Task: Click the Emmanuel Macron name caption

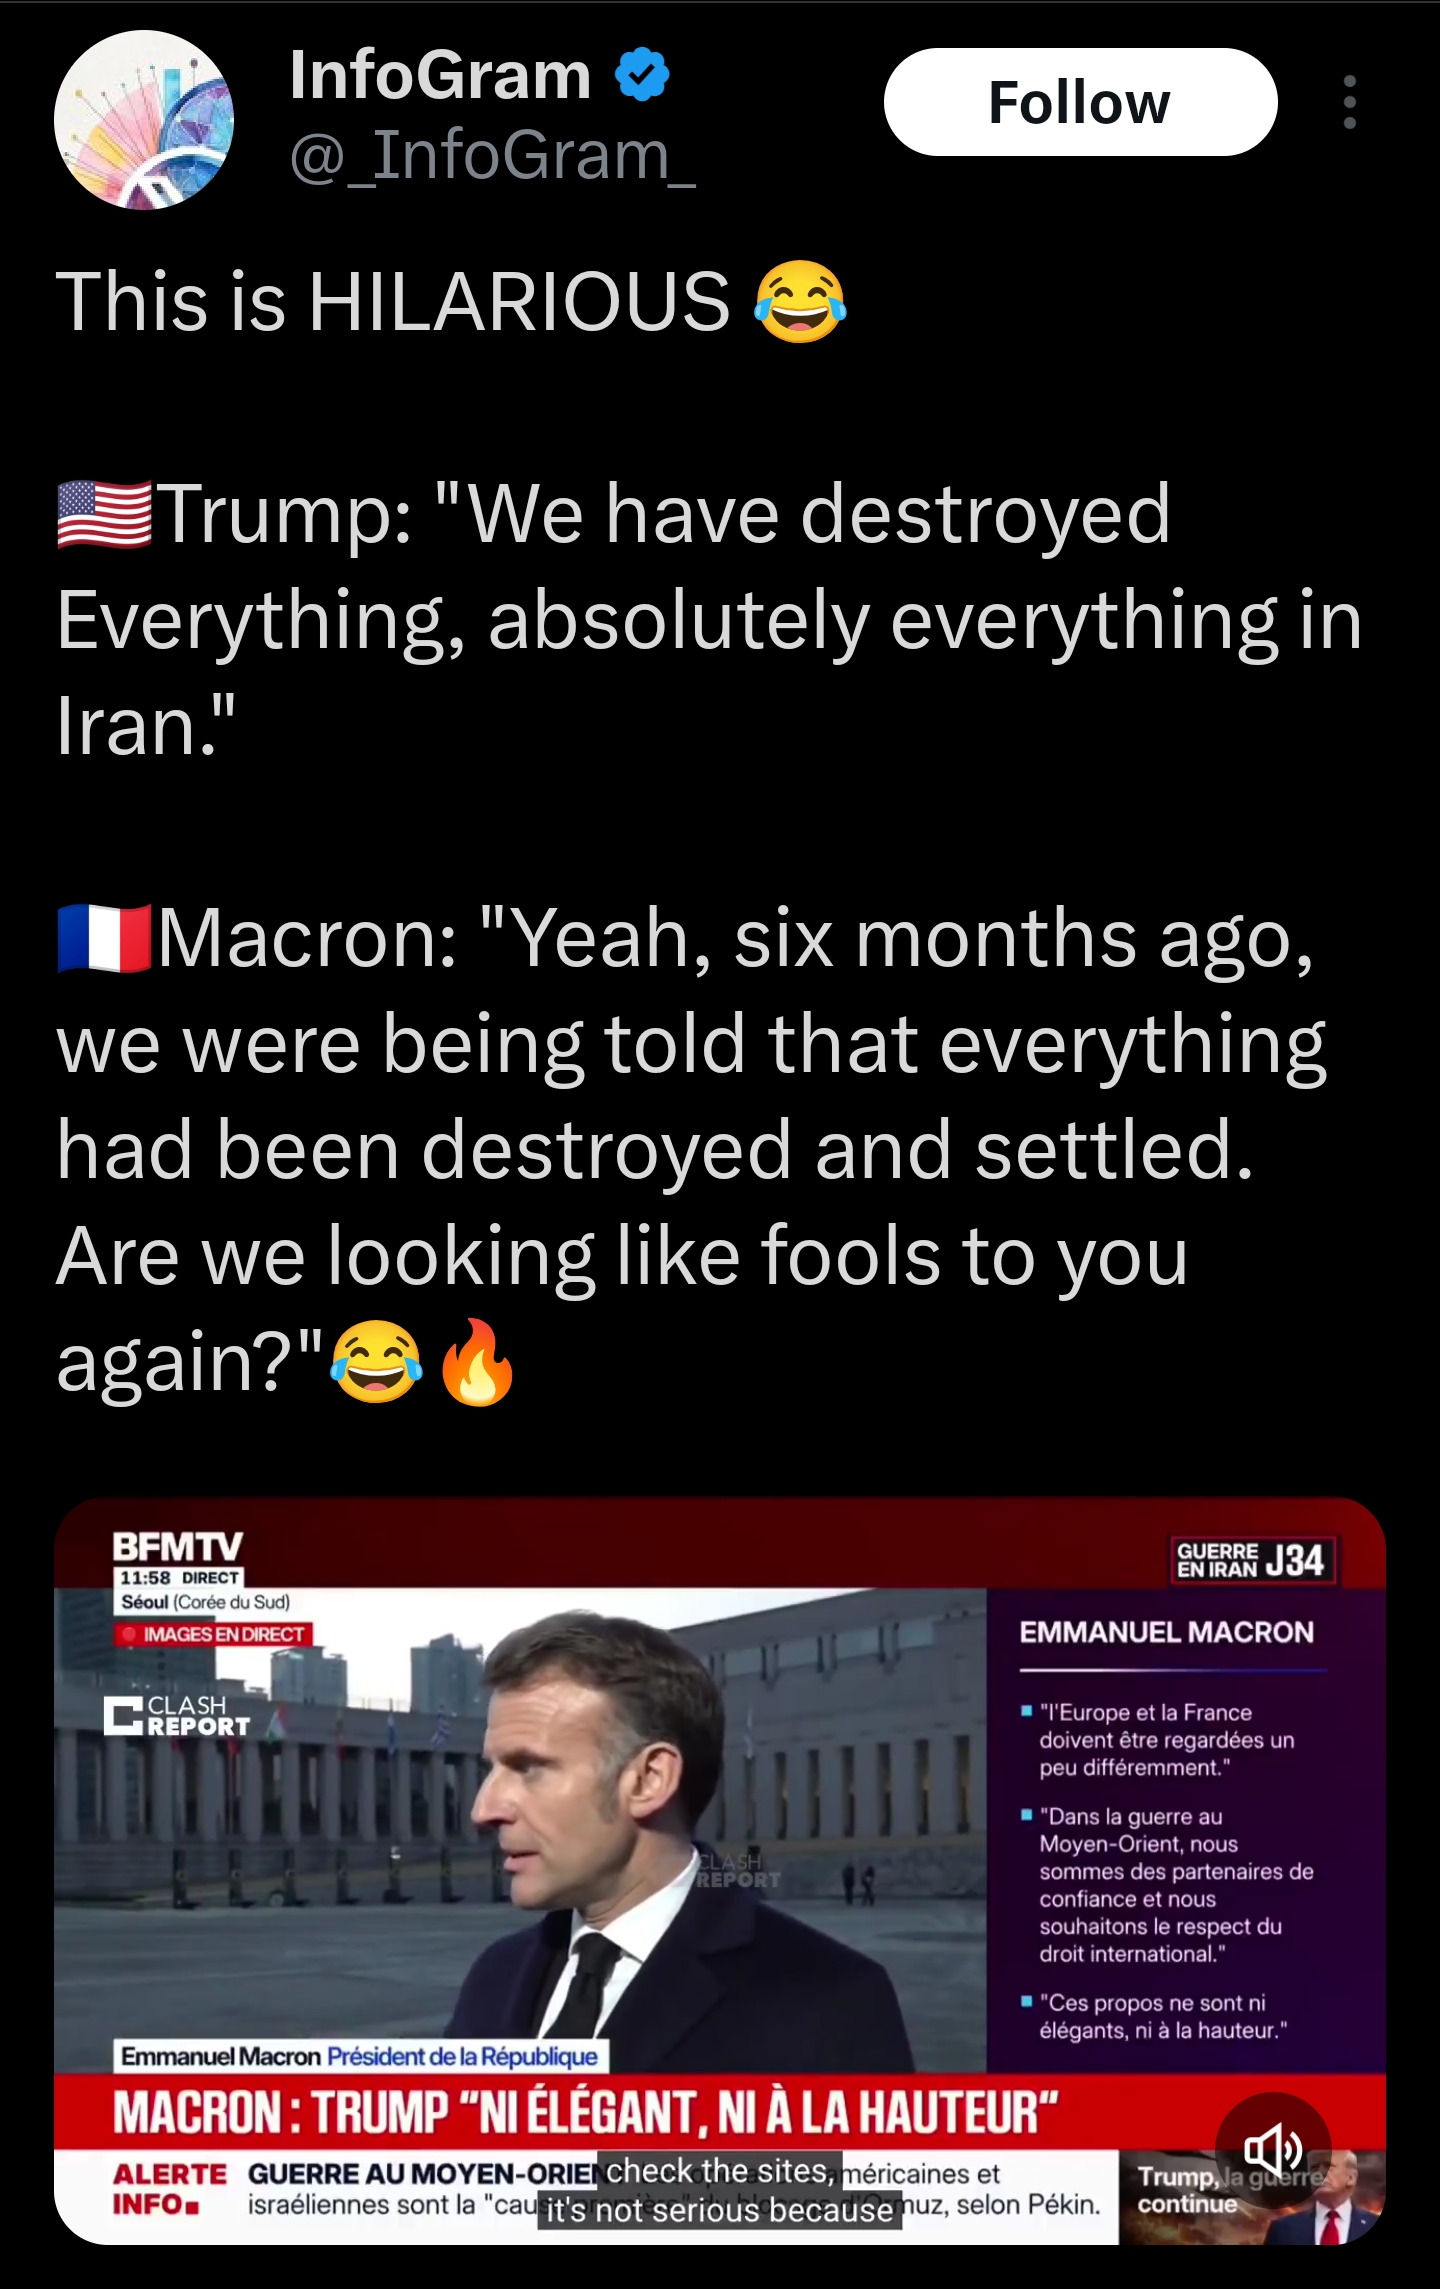Action: (360, 2057)
